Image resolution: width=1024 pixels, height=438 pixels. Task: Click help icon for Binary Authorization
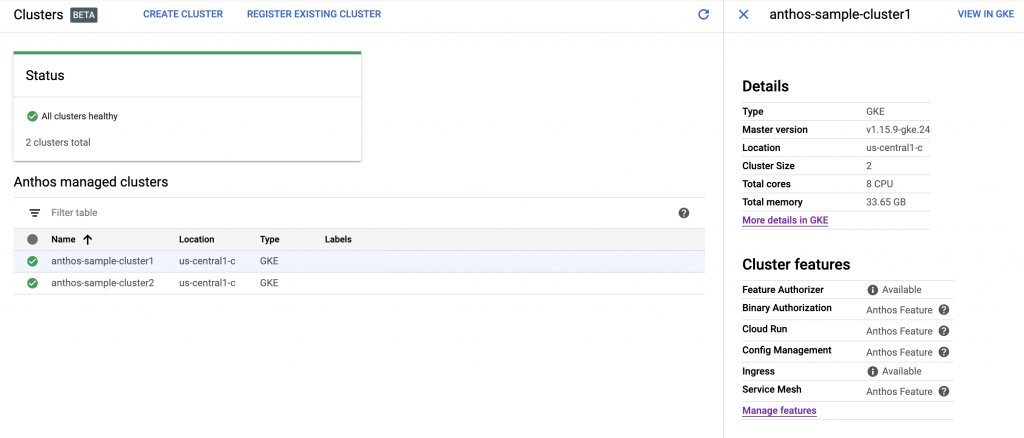(x=944, y=310)
